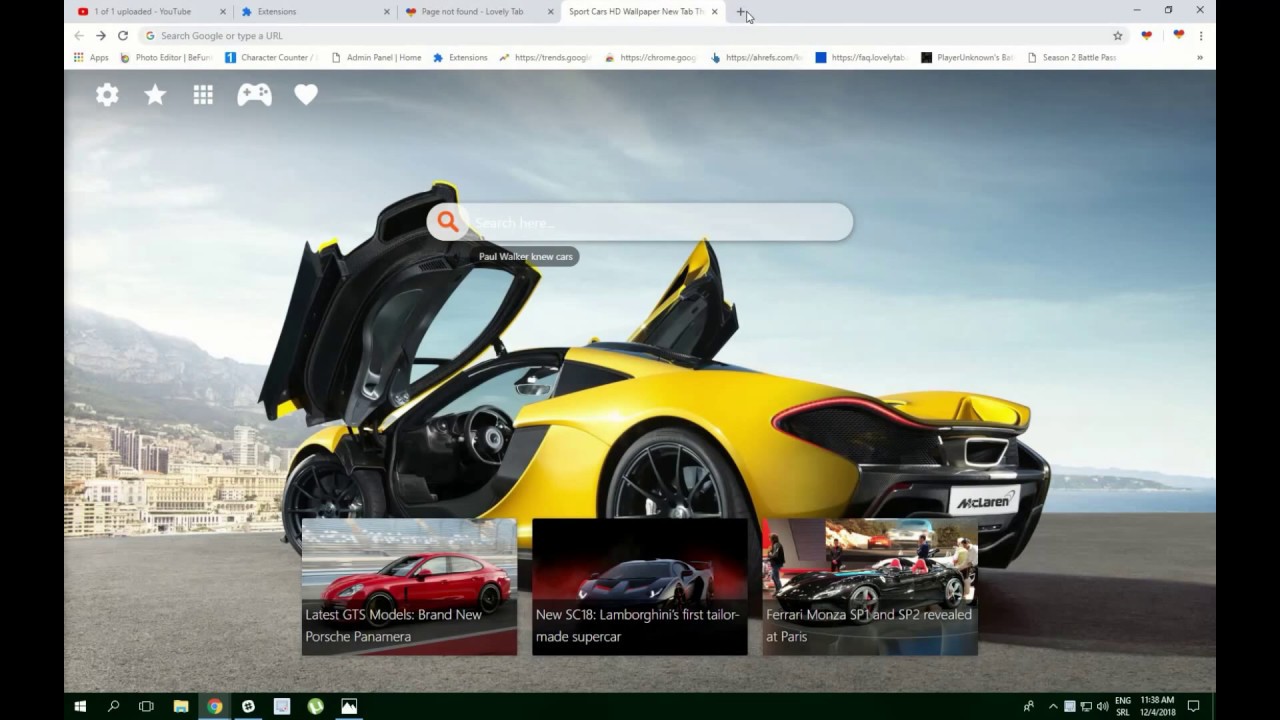Open the games controller icon
Image resolution: width=1280 pixels, height=720 pixels.
tap(254, 95)
